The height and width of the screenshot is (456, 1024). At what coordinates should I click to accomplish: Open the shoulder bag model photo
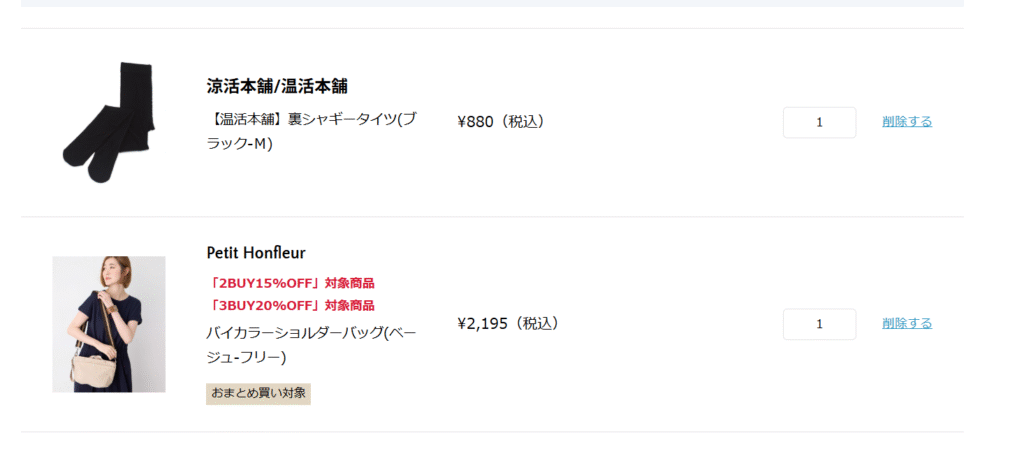pyautogui.click(x=109, y=324)
